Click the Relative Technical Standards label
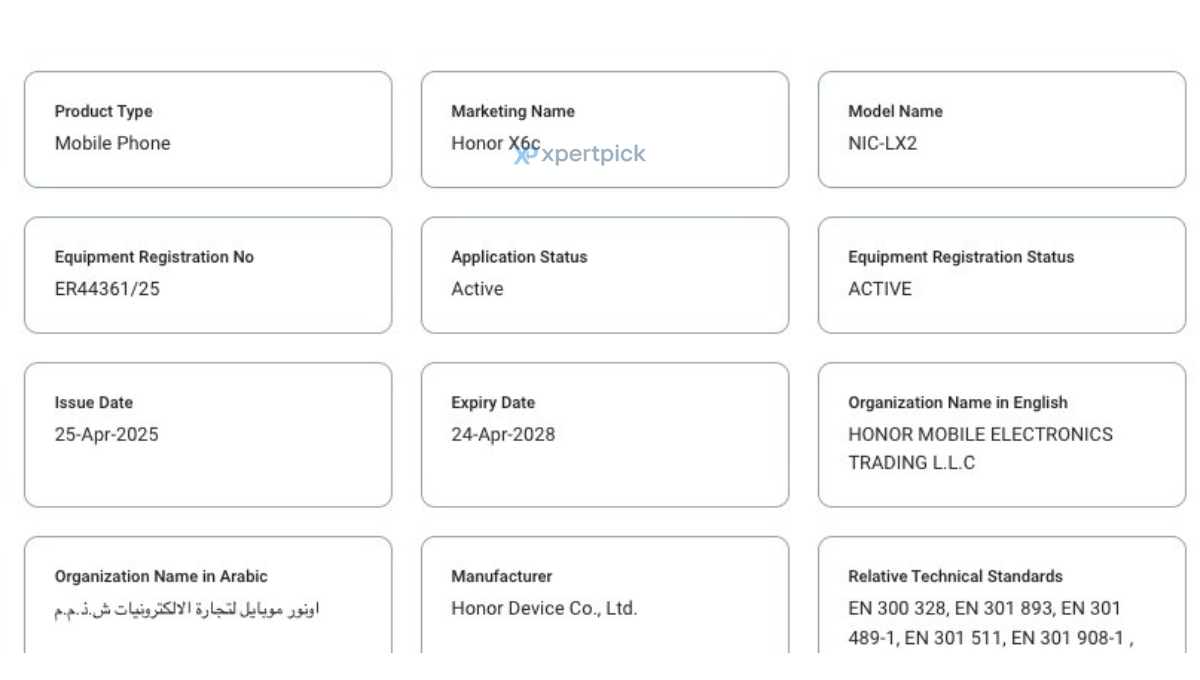This screenshot has width=1200, height=680. click(955, 577)
